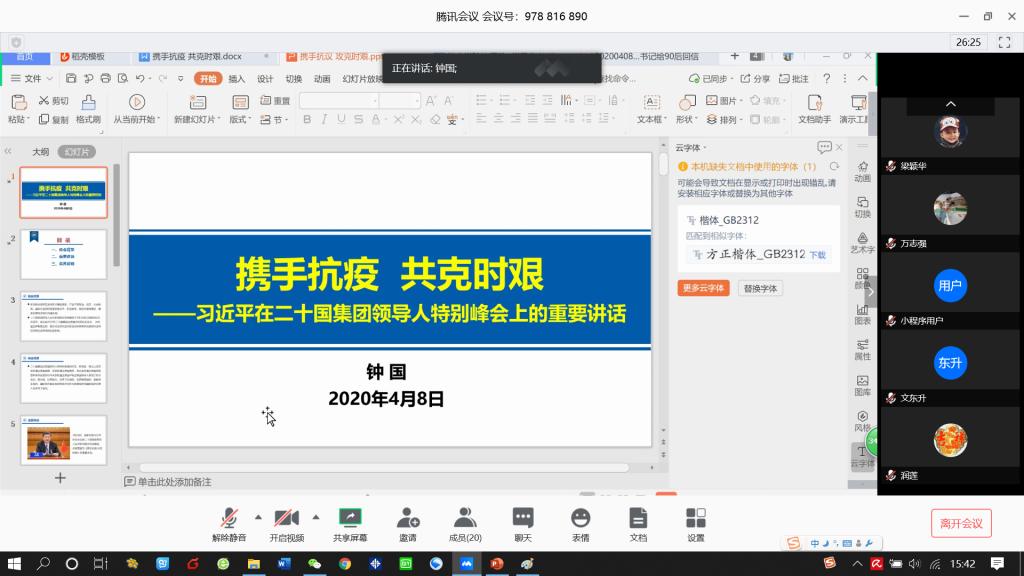Open the emoji reactions icon
The height and width of the screenshot is (576, 1024).
[x=580, y=517]
